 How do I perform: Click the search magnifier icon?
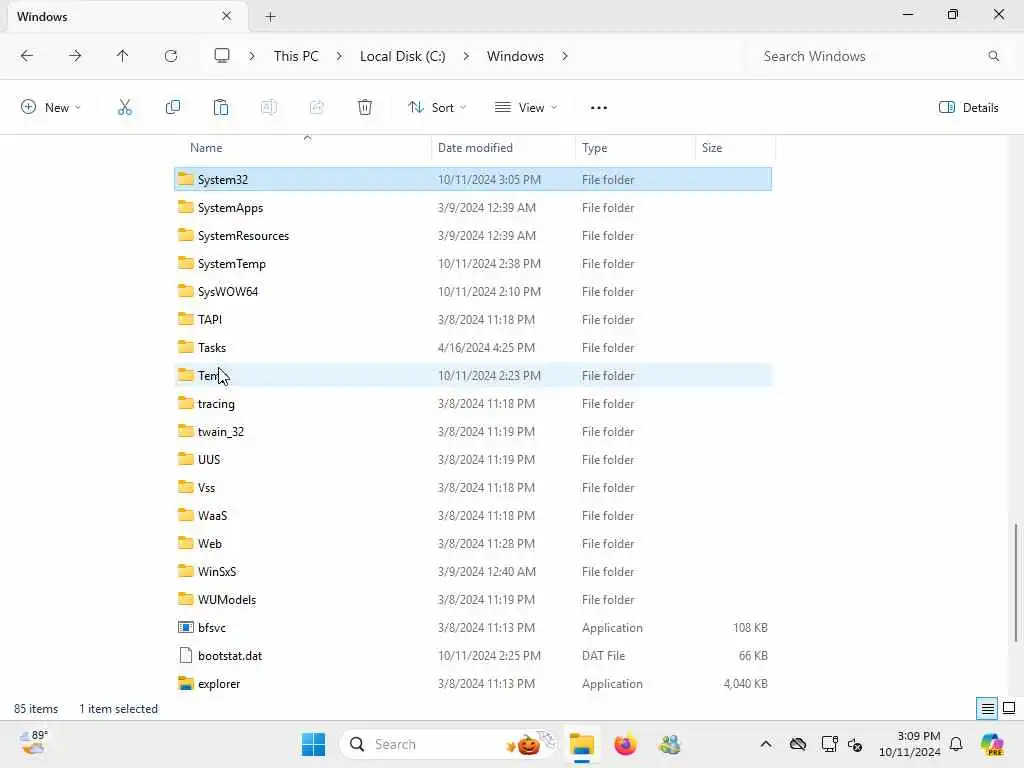[x=993, y=56]
